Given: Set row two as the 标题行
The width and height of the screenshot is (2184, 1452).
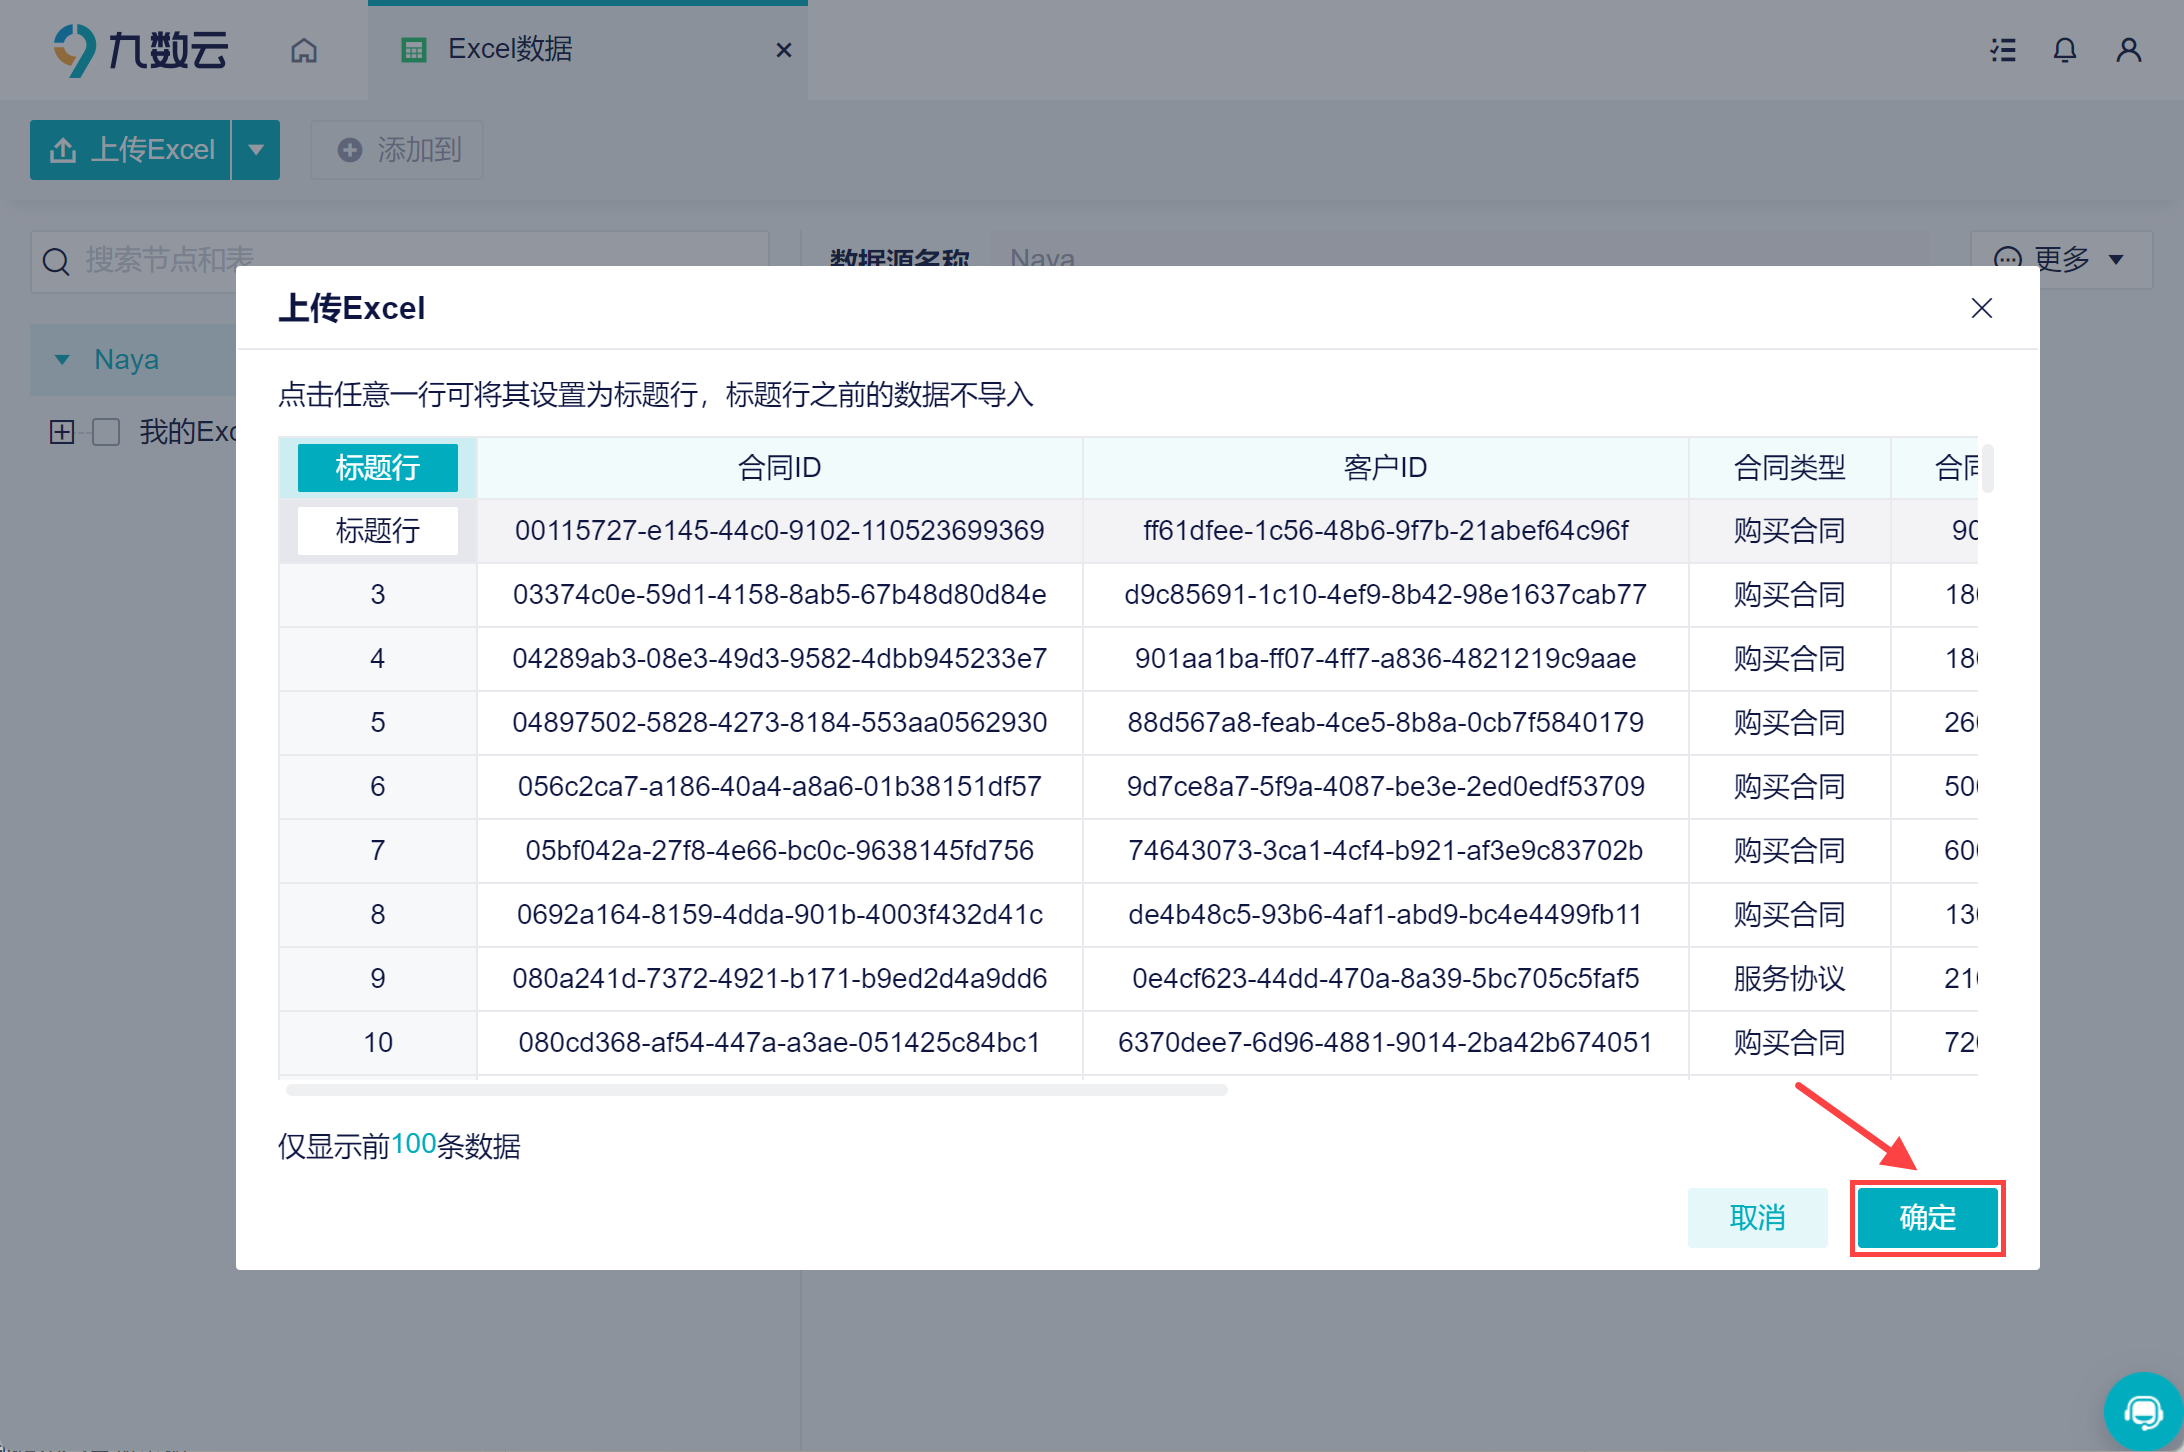Looking at the screenshot, I should (x=377, y=530).
